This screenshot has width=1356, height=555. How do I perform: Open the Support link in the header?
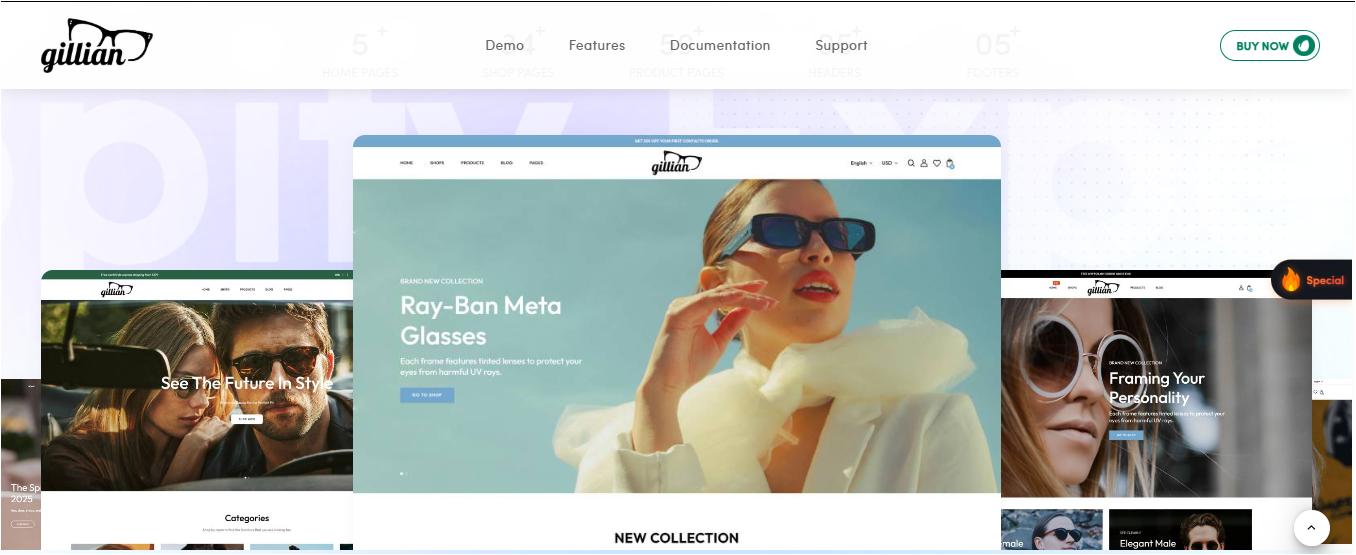click(x=841, y=45)
